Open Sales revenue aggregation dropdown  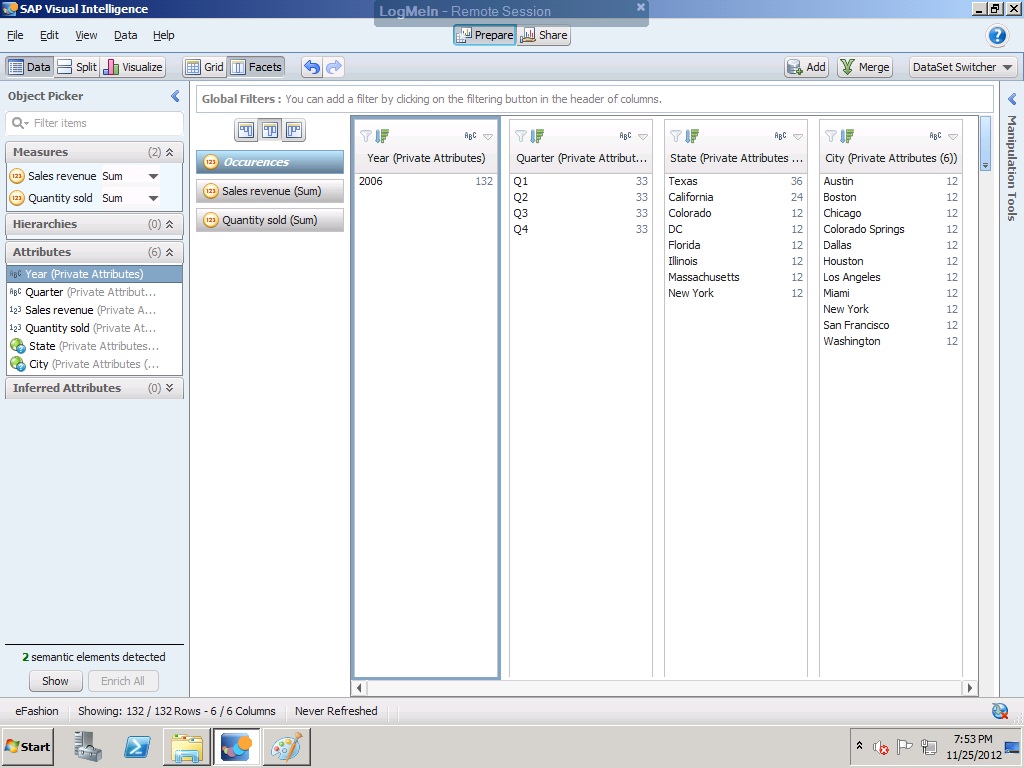[x=153, y=176]
